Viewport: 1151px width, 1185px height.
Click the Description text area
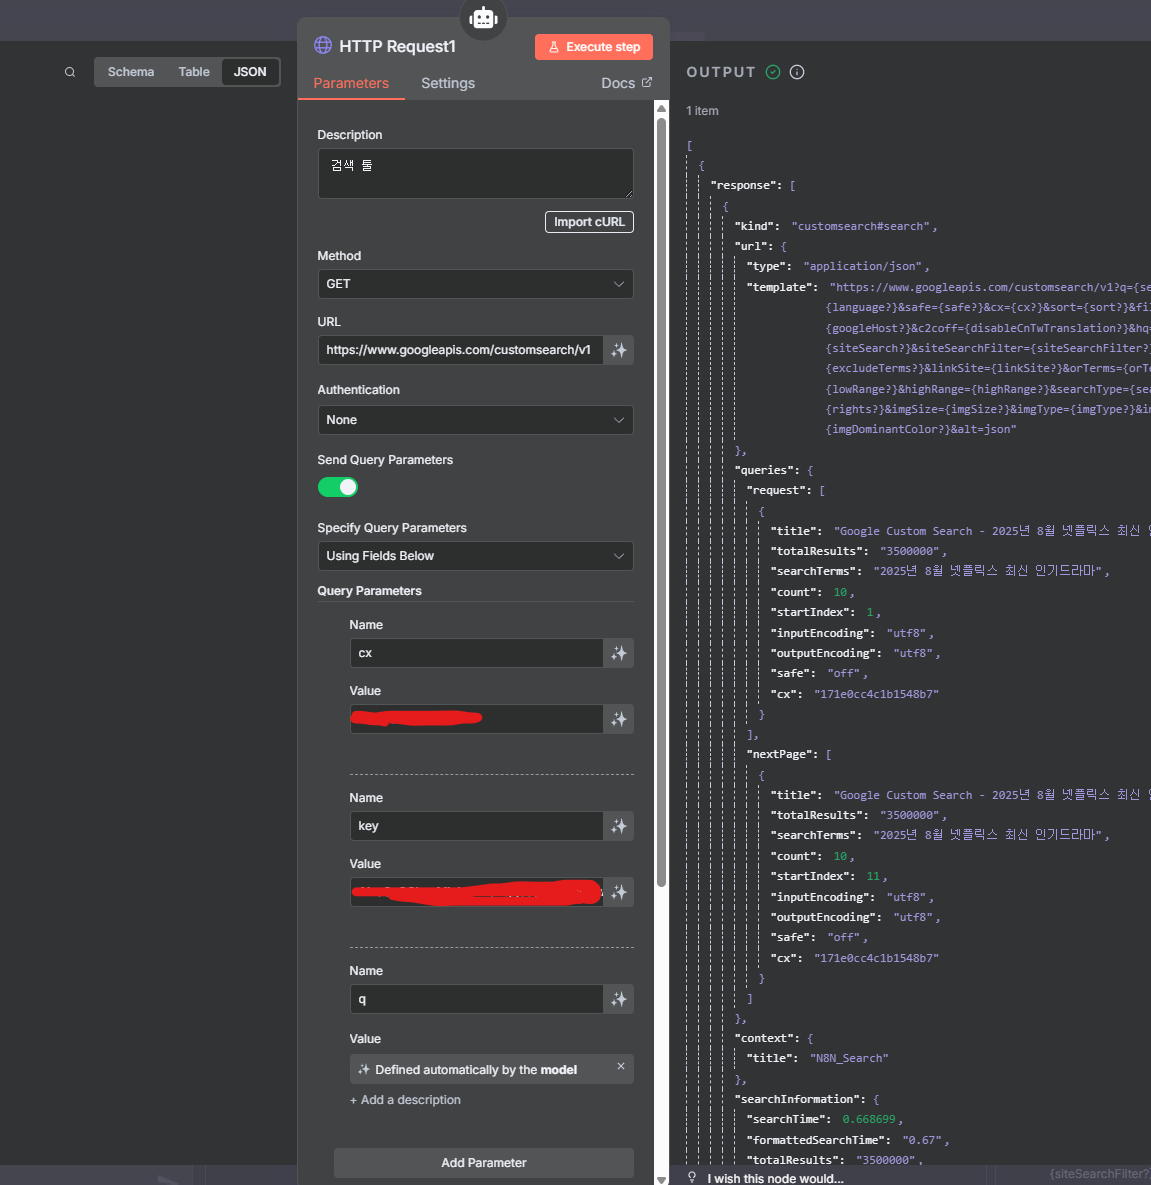[x=475, y=174]
